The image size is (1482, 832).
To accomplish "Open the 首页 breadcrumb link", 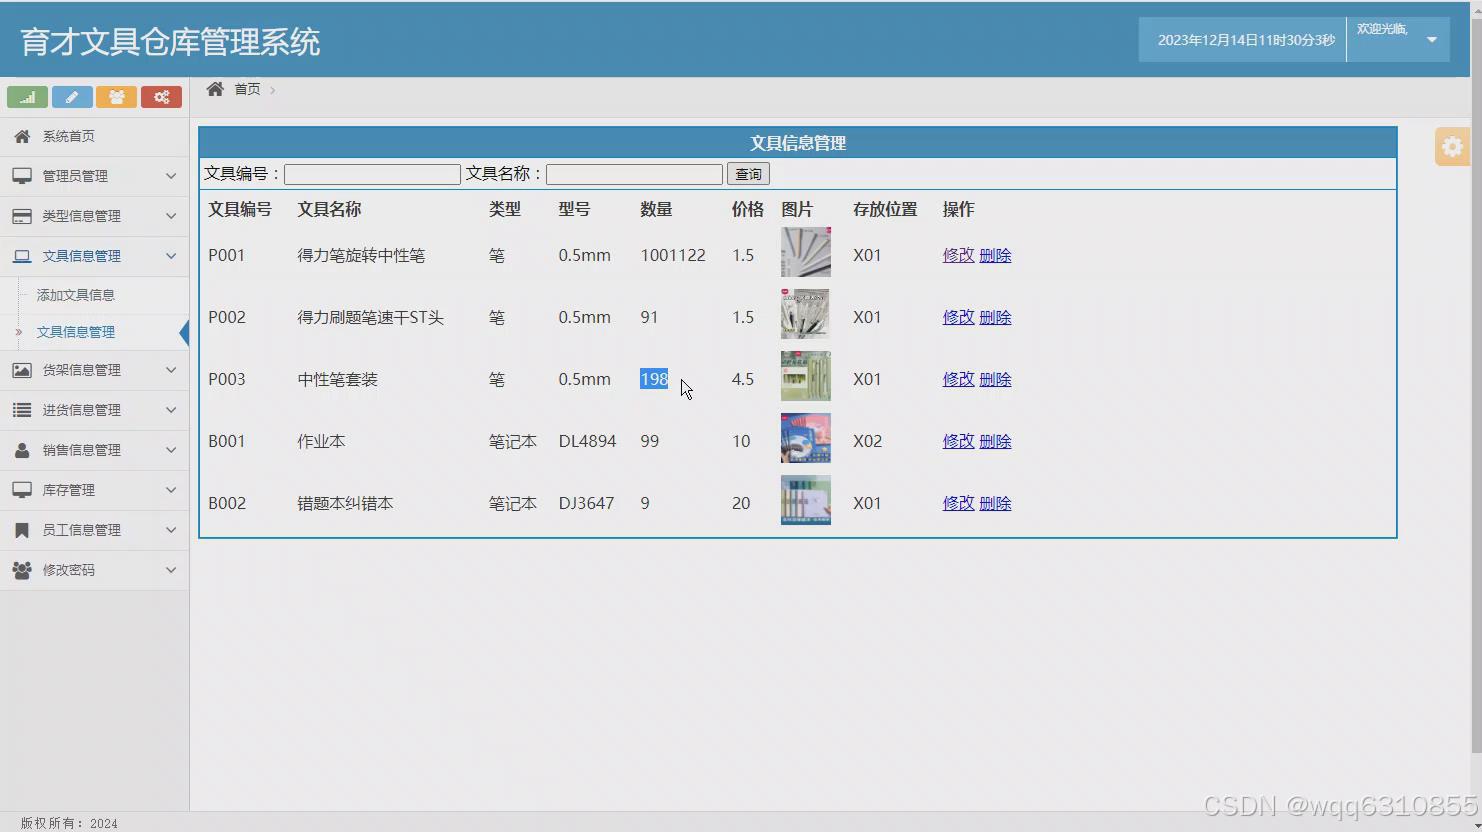I will coord(247,88).
